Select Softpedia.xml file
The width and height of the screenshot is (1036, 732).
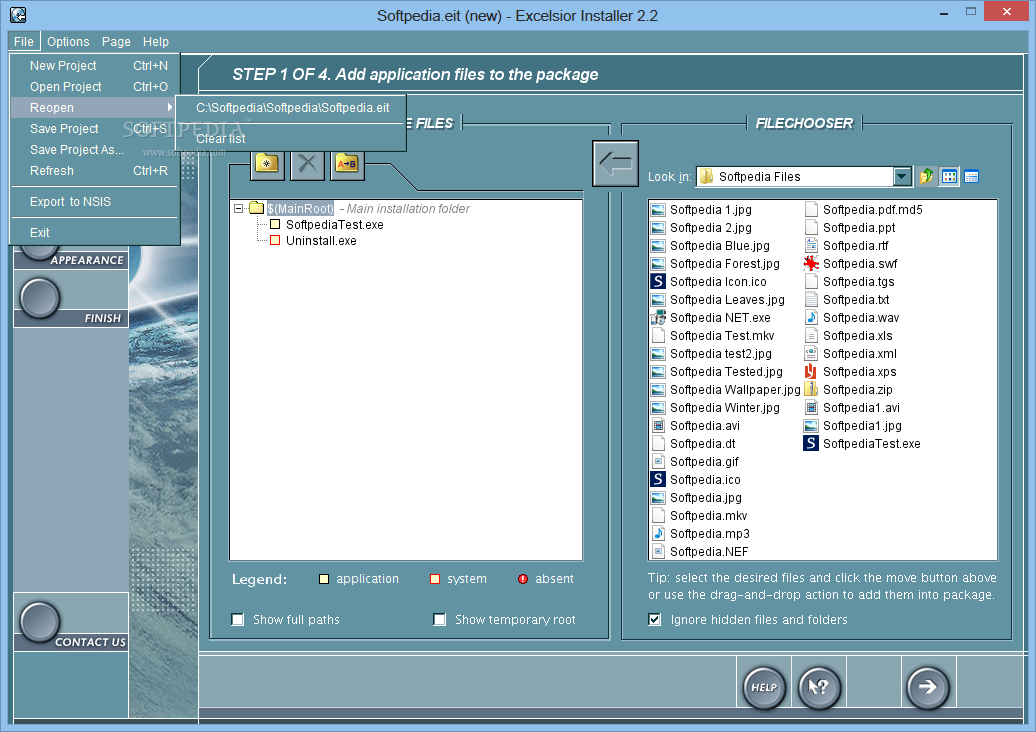[850, 354]
